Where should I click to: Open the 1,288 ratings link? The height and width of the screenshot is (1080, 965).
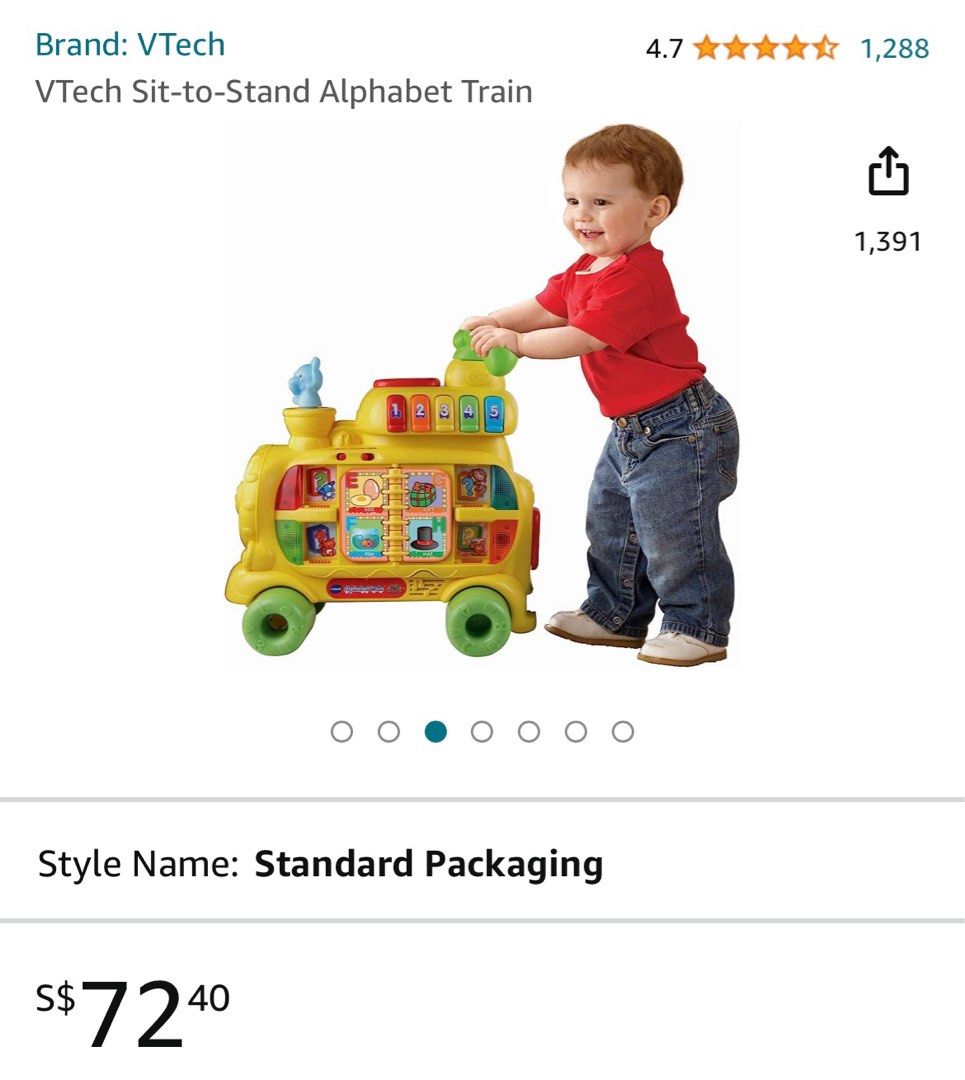tap(895, 48)
